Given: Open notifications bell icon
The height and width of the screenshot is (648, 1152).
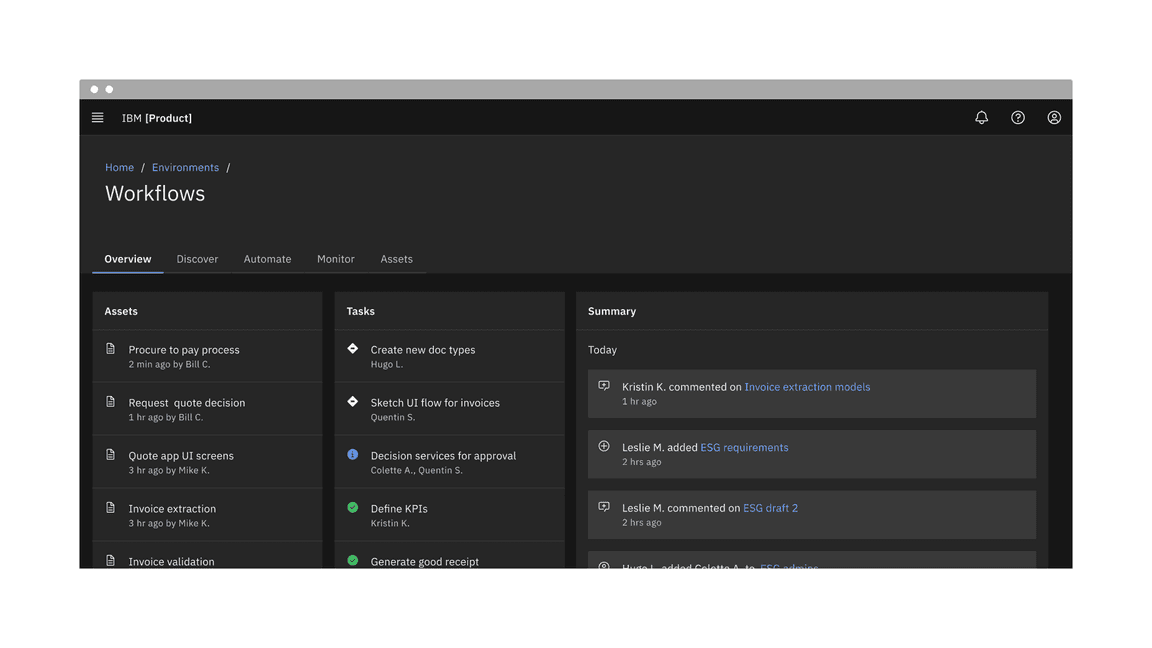Looking at the screenshot, I should pos(981,118).
